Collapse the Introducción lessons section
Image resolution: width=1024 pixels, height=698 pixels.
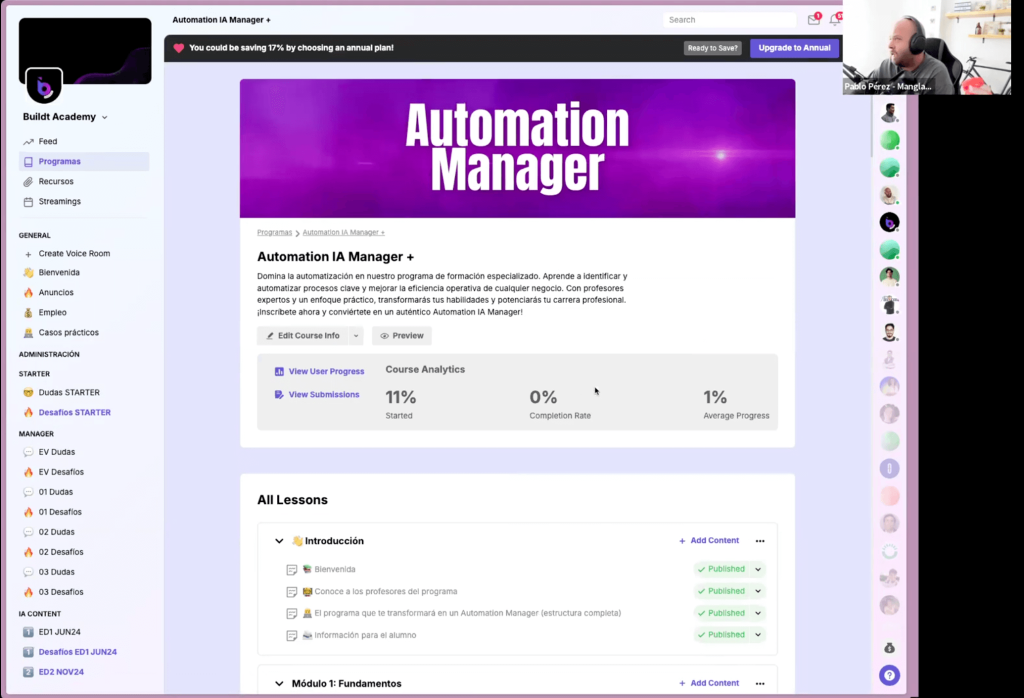tap(279, 540)
